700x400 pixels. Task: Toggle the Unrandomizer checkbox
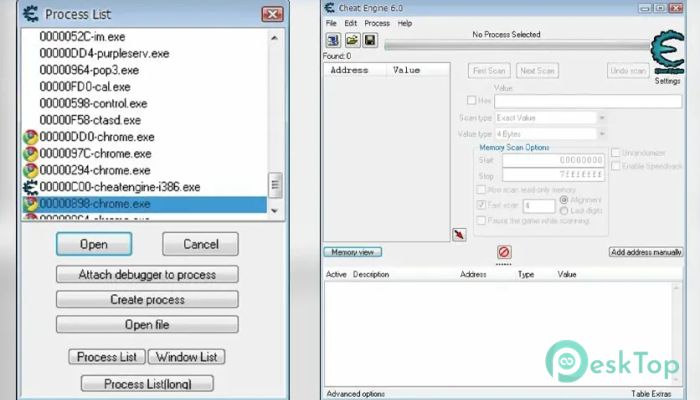[615, 153]
